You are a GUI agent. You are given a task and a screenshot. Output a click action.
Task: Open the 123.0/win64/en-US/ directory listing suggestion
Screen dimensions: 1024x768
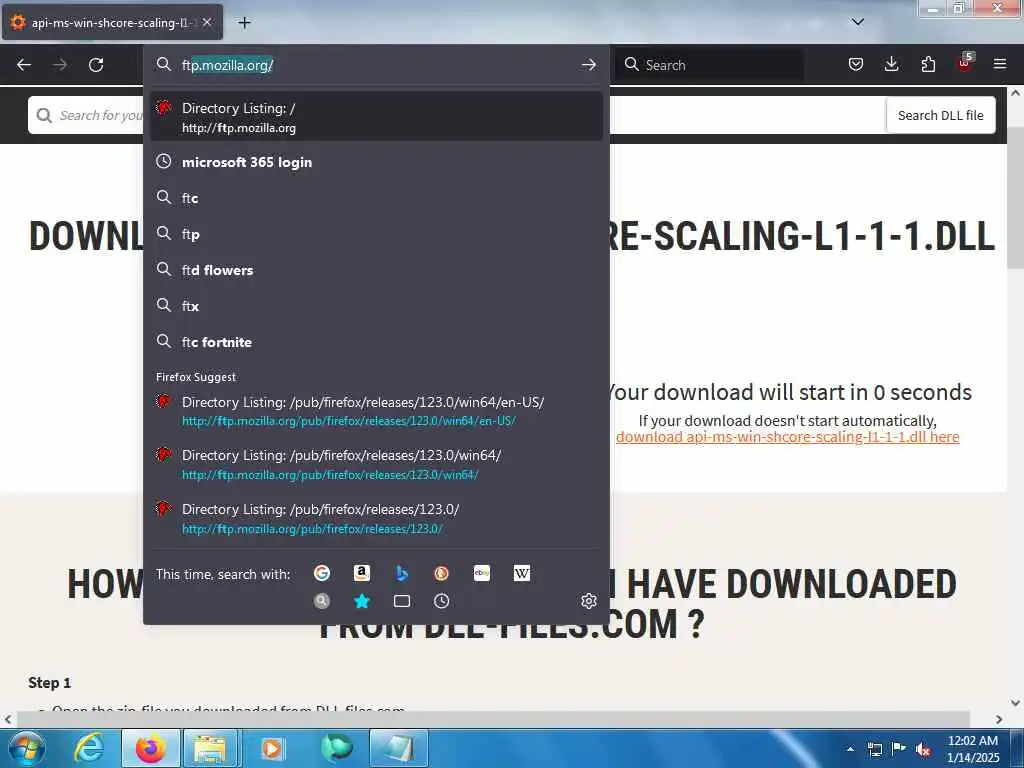(377, 411)
